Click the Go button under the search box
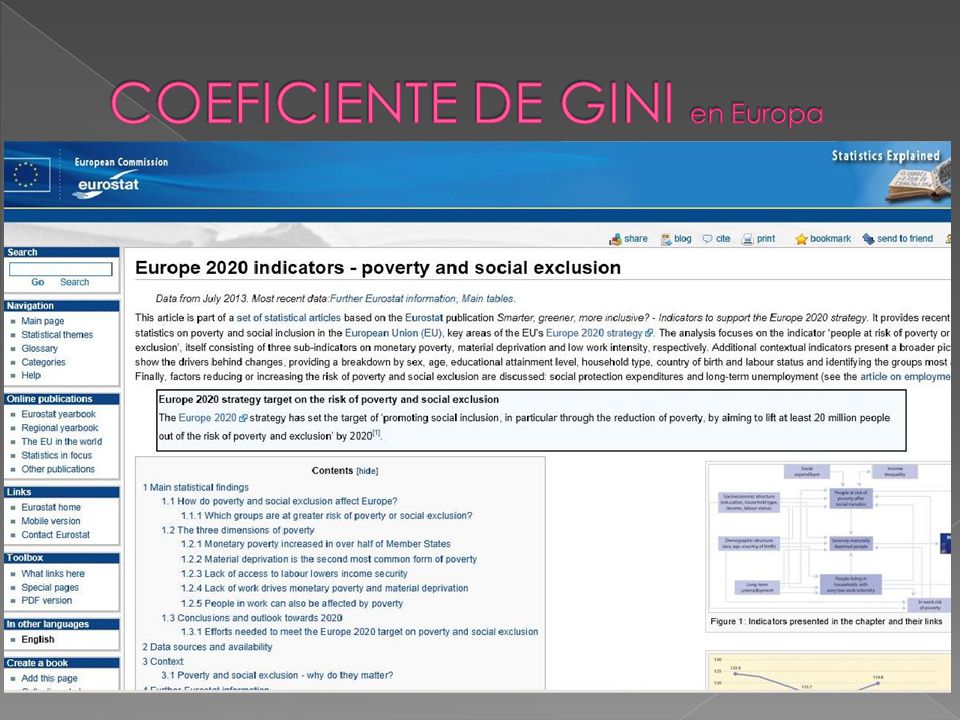This screenshot has height=720, width=960. 38,282
